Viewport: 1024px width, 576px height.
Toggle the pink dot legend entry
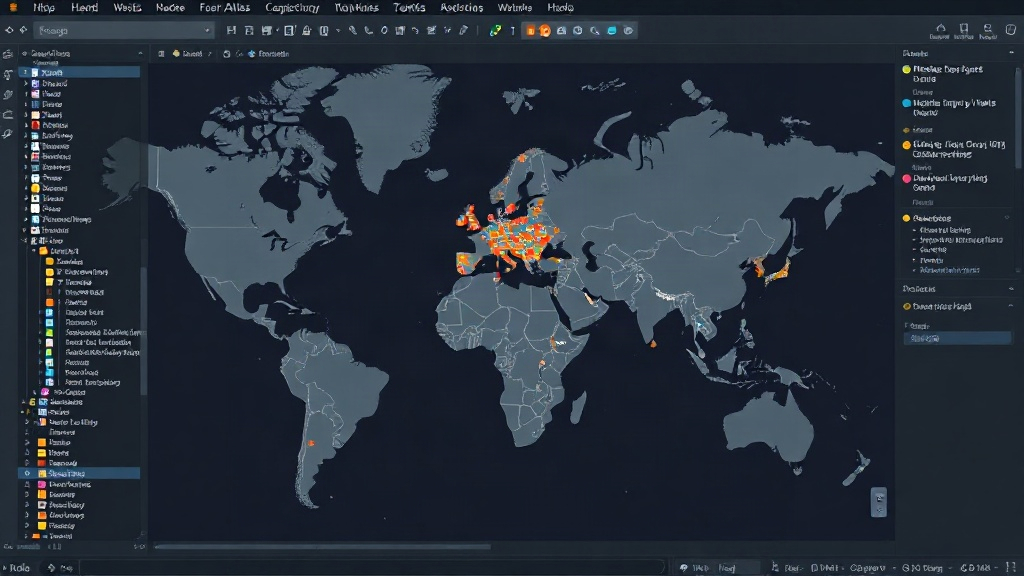tap(906, 178)
